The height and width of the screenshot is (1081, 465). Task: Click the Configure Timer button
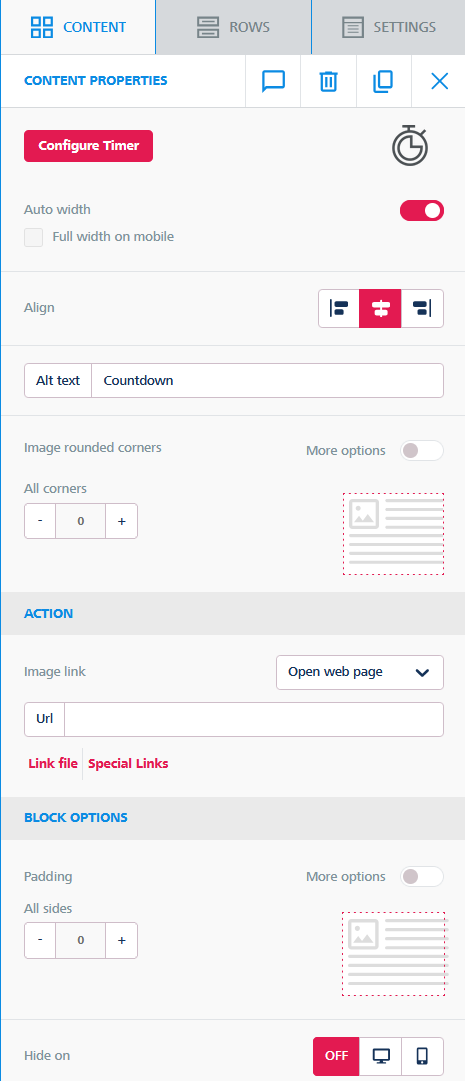point(88,146)
